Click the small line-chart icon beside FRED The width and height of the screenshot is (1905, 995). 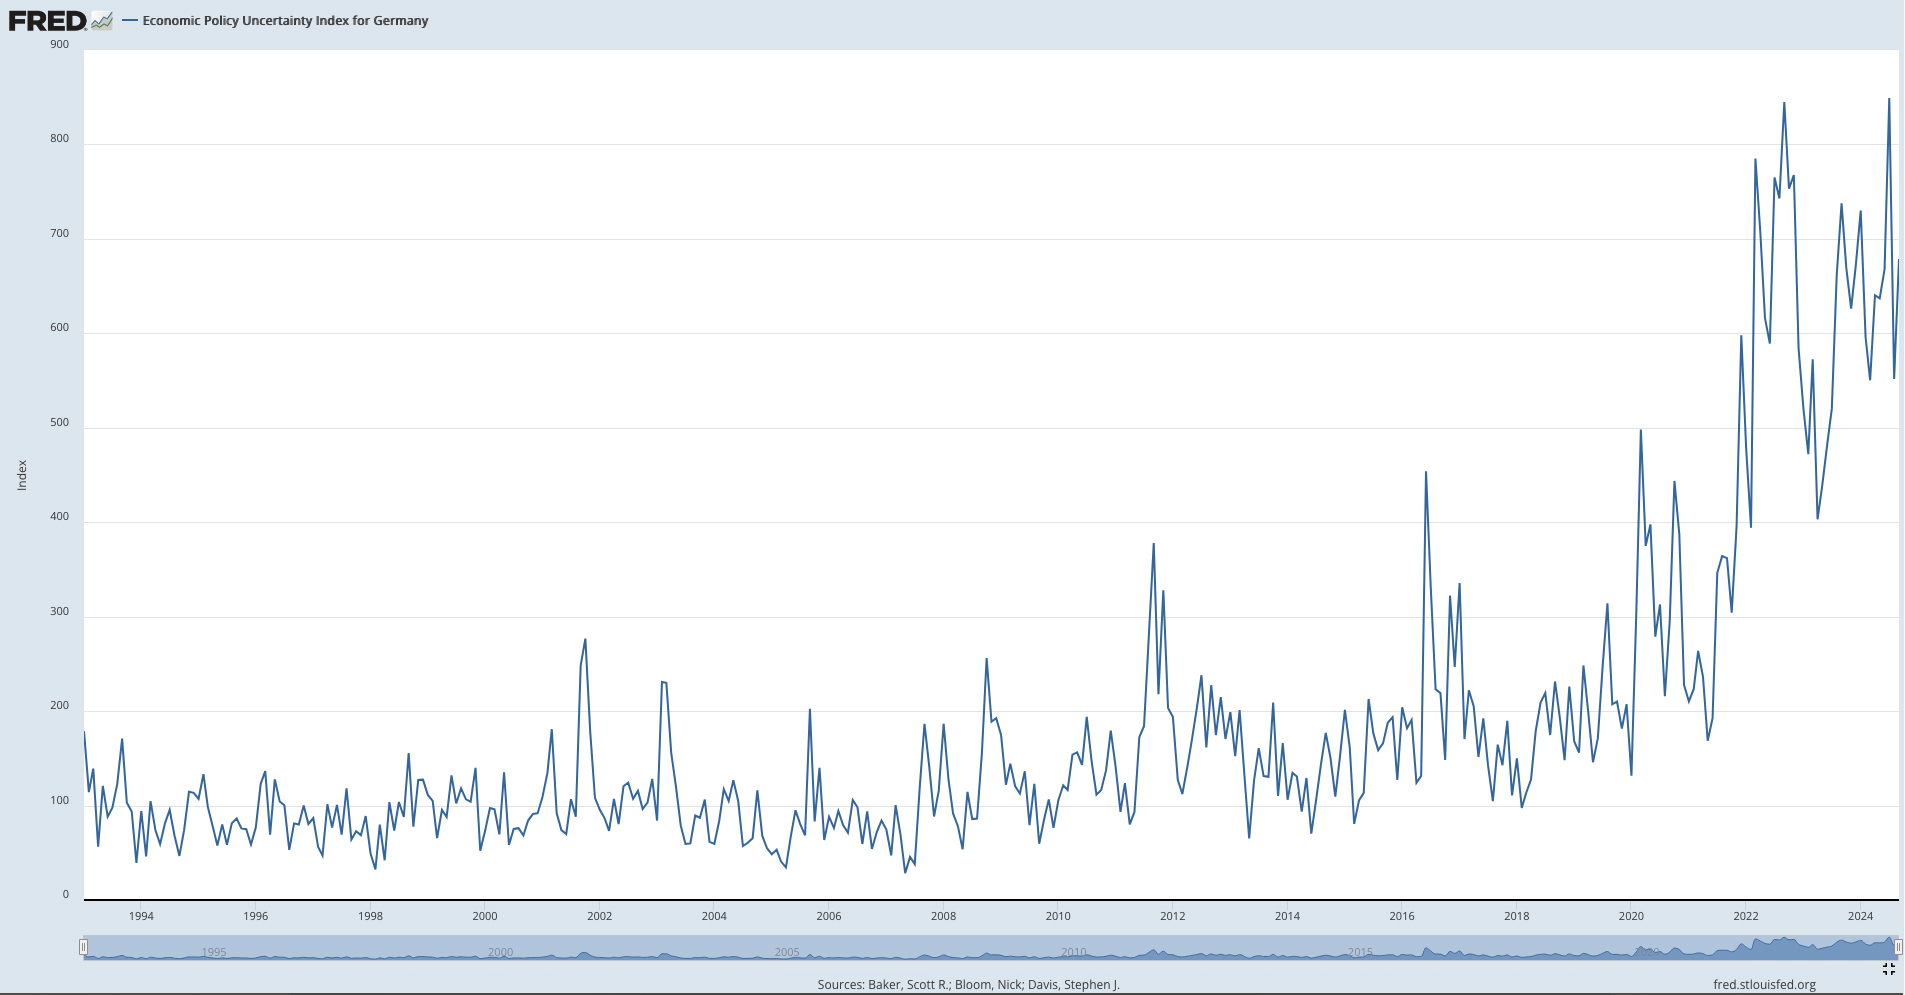(x=102, y=21)
